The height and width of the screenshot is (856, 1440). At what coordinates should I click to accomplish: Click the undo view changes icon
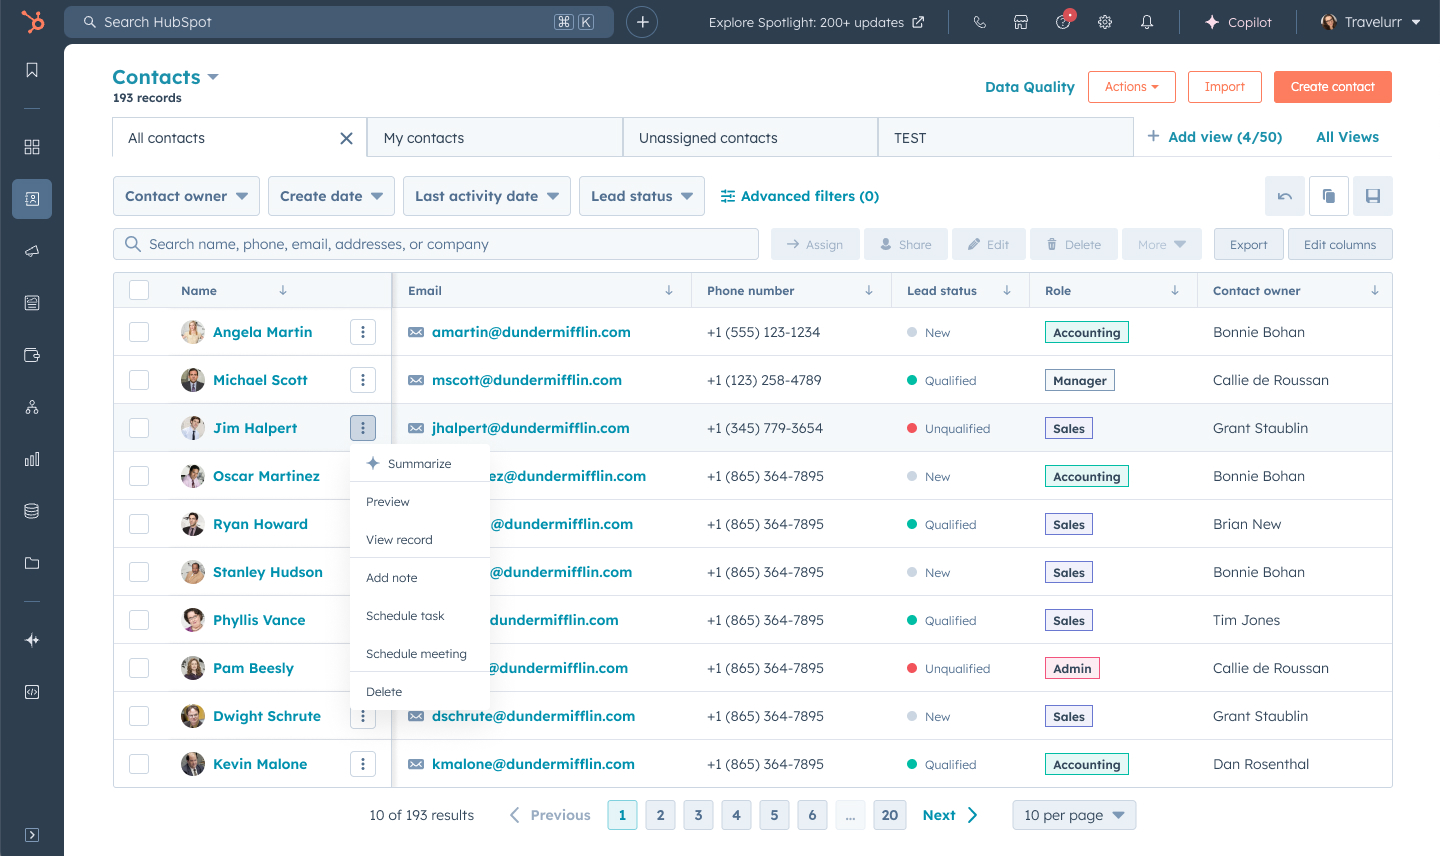tap(1285, 196)
